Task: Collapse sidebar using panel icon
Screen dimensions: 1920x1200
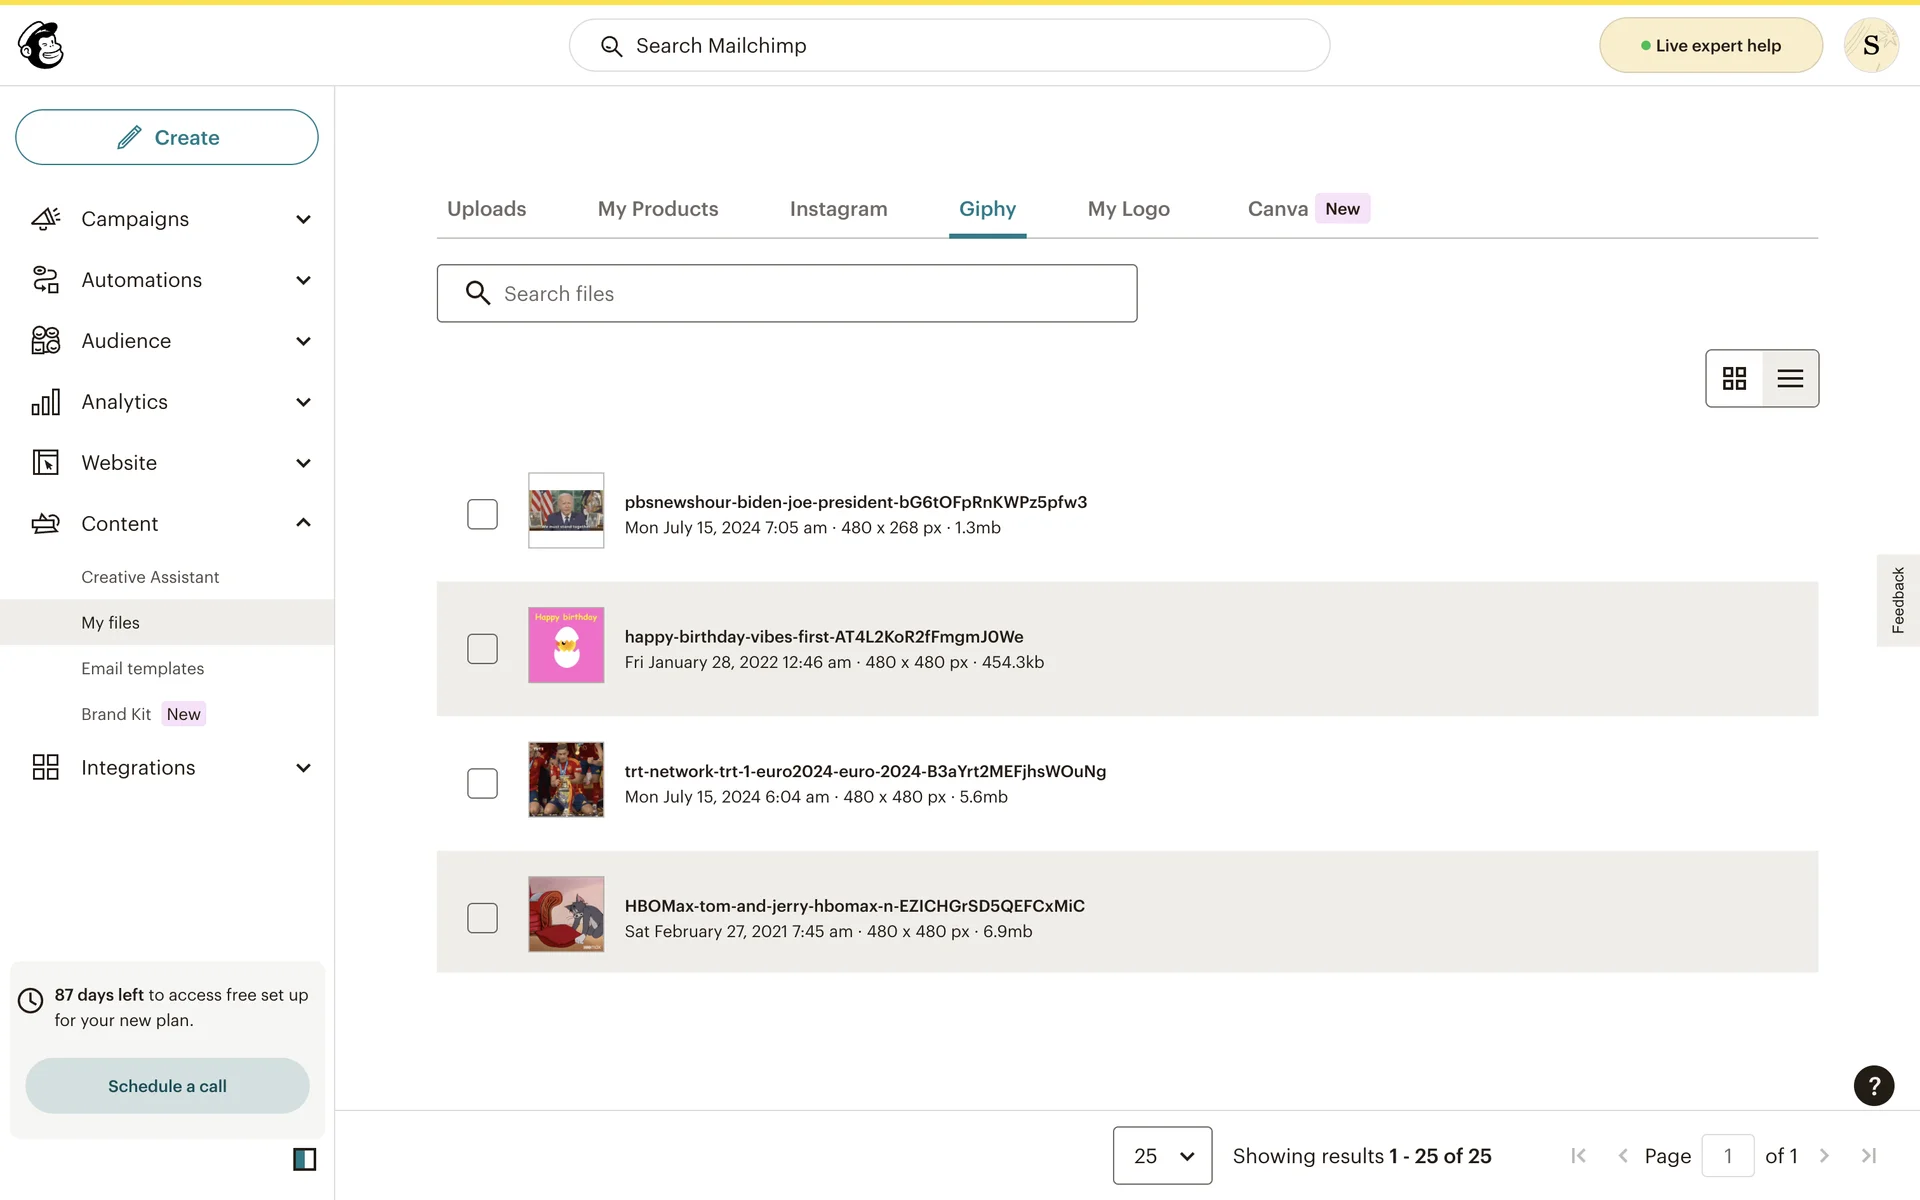Action: point(304,1159)
